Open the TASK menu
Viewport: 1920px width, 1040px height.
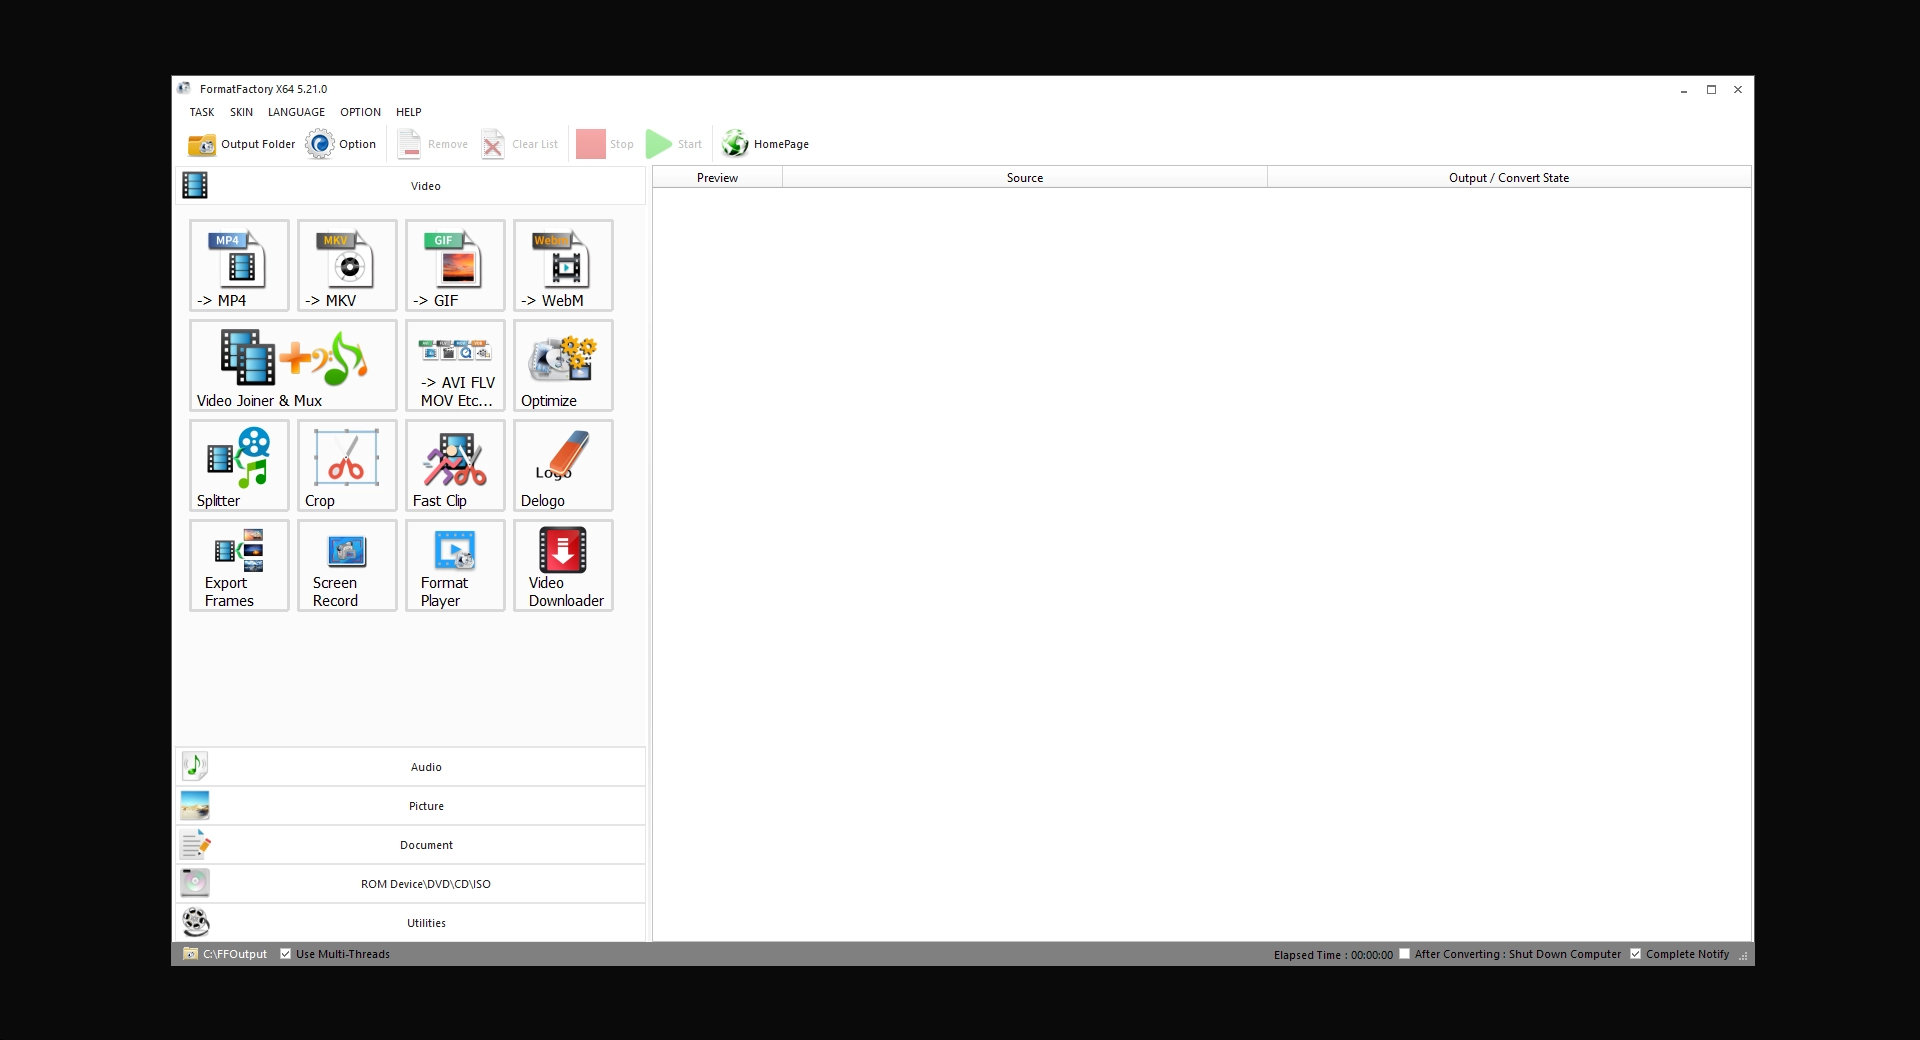202,112
